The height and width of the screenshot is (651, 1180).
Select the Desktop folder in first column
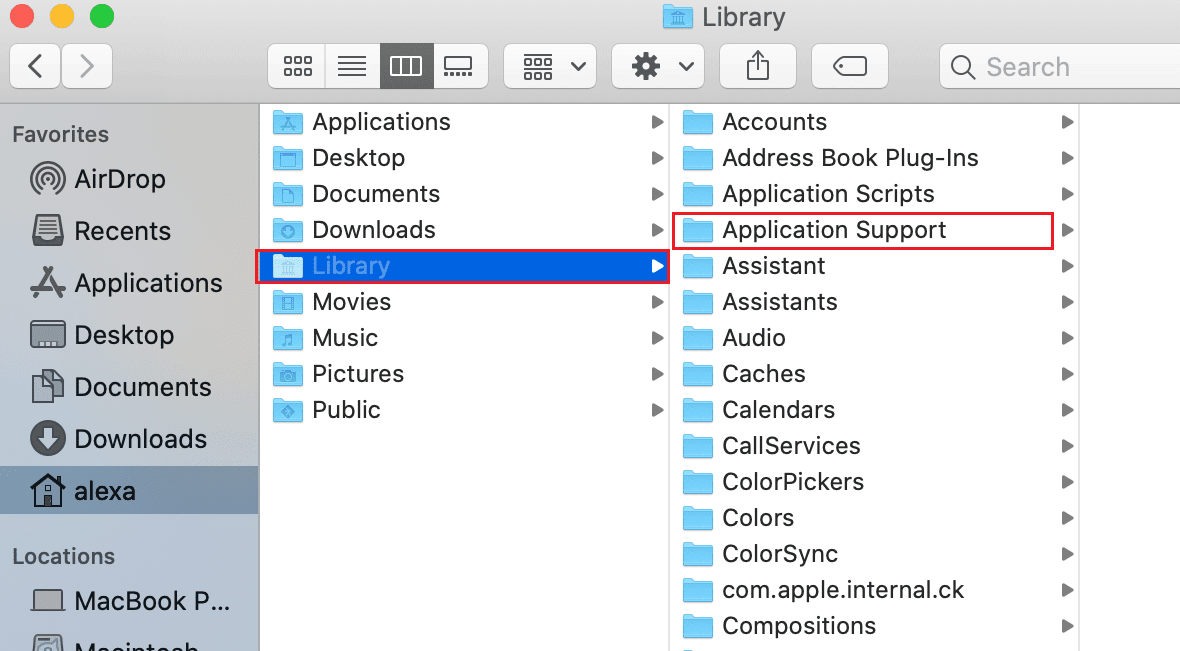tap(464, 158)
